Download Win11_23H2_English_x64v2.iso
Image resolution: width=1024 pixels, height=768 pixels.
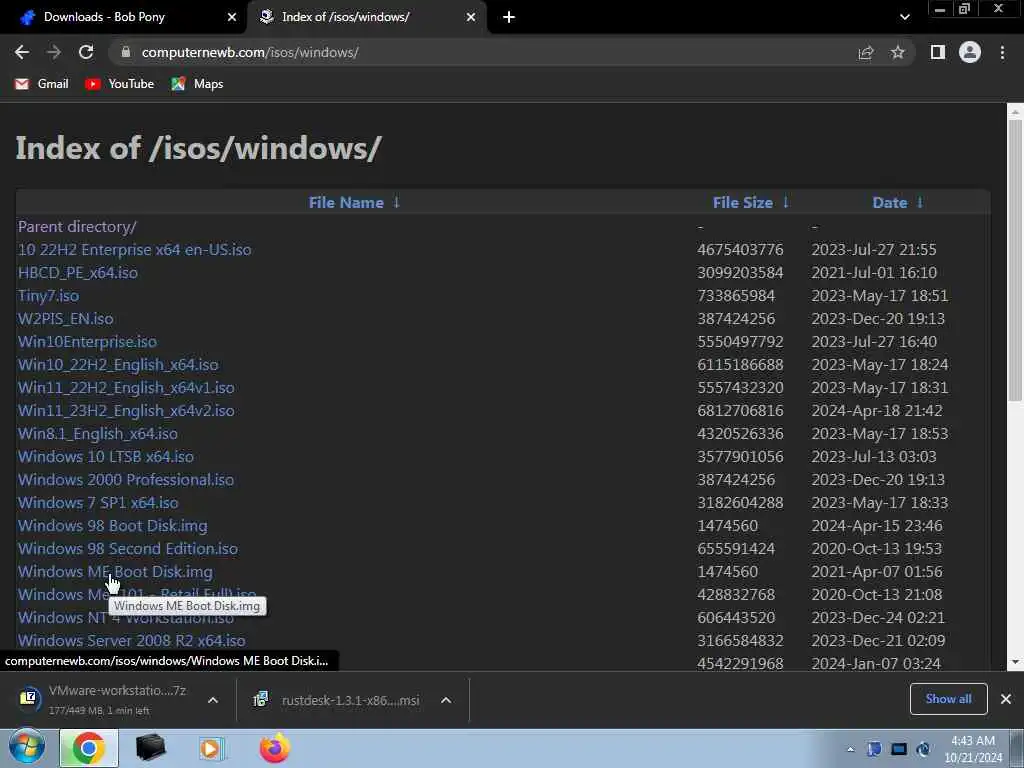coord(126,410)
